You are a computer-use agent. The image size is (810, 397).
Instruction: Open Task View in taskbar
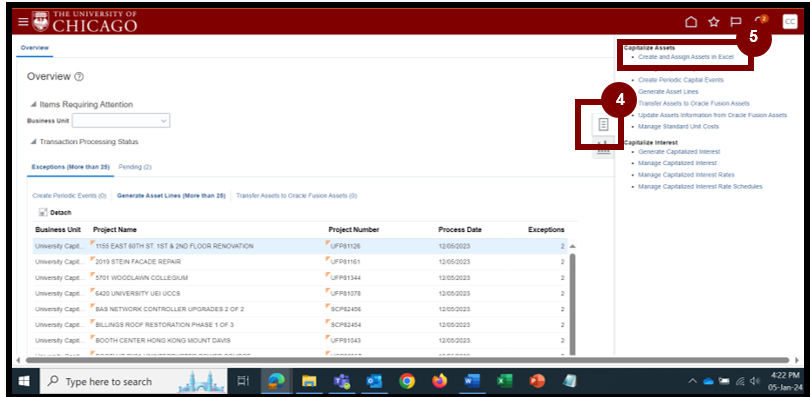[243, 382]
